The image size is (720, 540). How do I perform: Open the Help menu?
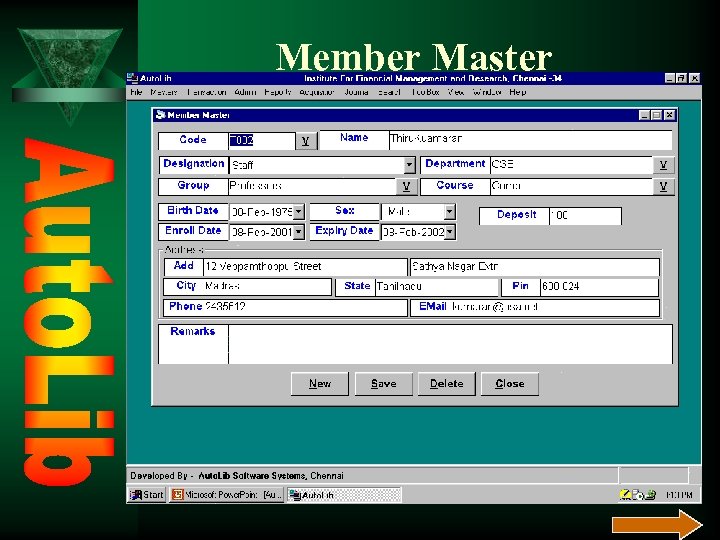[518, 92]
